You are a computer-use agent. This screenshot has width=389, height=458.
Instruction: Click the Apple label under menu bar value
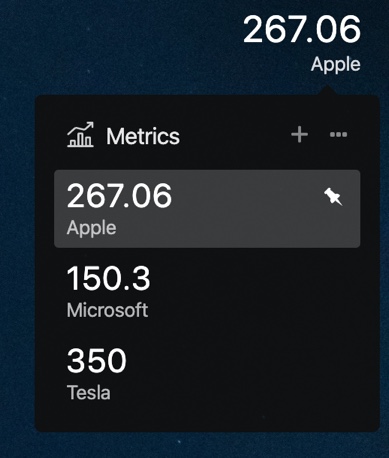coord(336,64)
